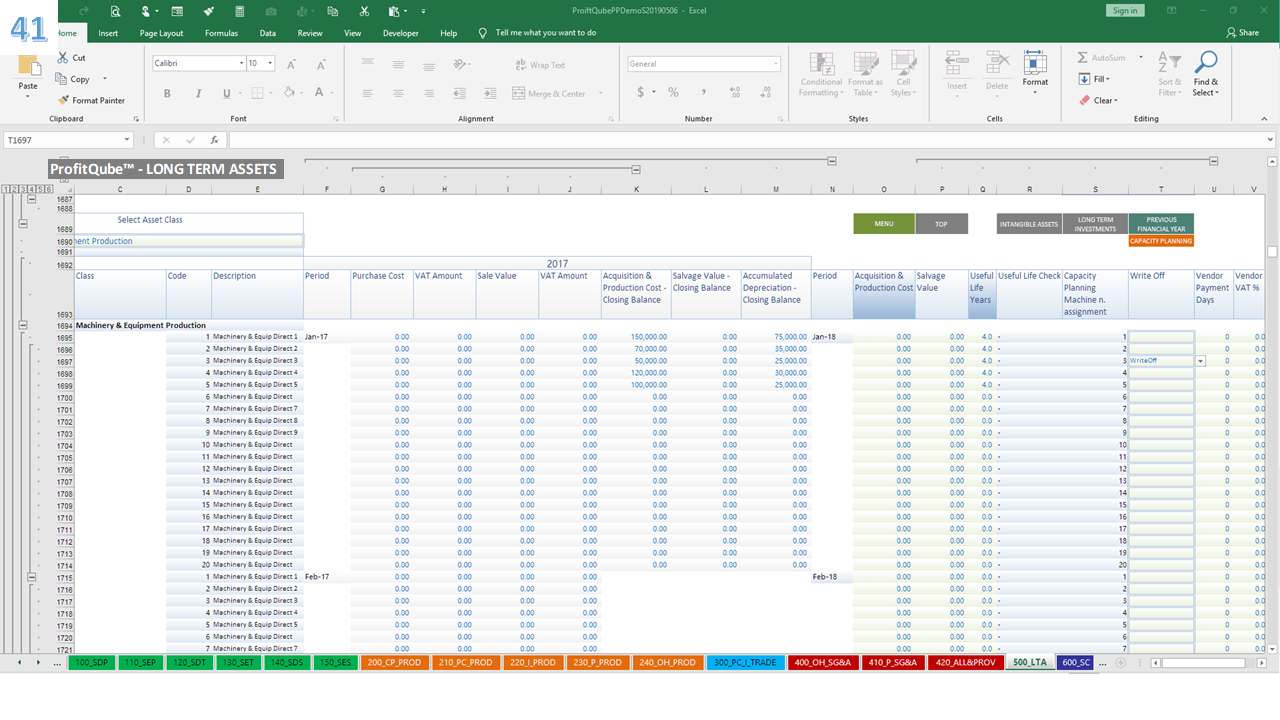
Task: Click the Format Painter brush icon
Action: (x=64, y=100)
